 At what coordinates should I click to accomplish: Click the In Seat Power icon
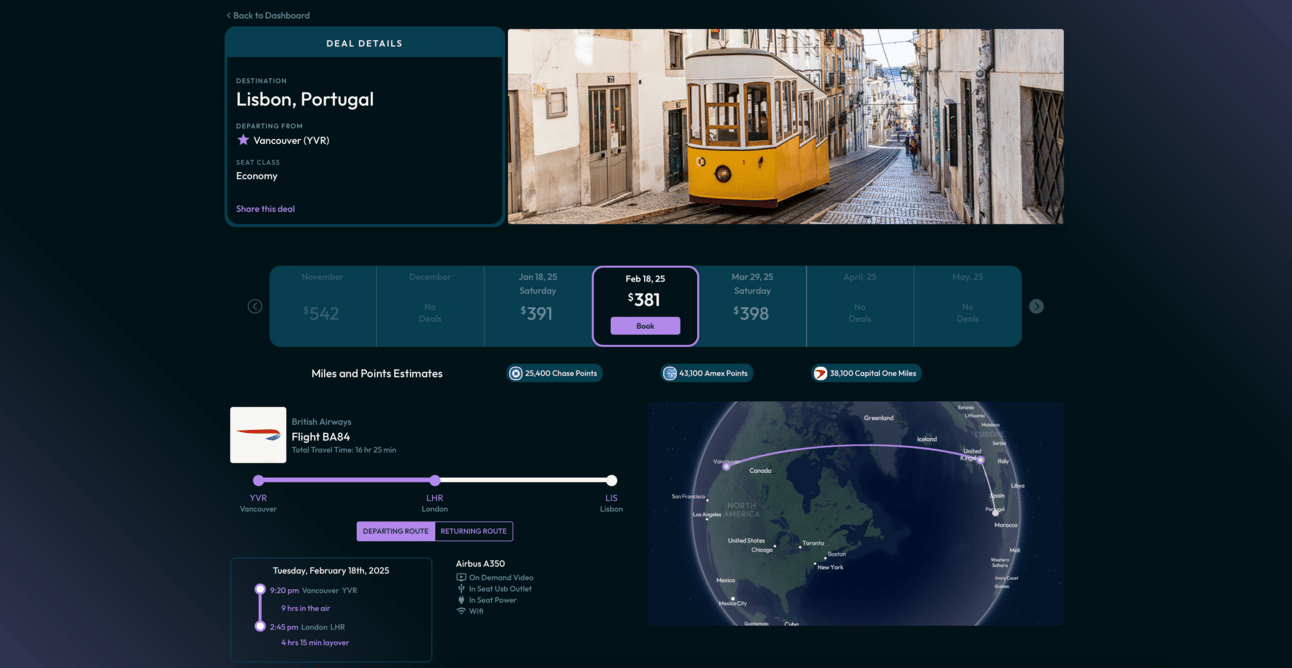coord(461,600)
